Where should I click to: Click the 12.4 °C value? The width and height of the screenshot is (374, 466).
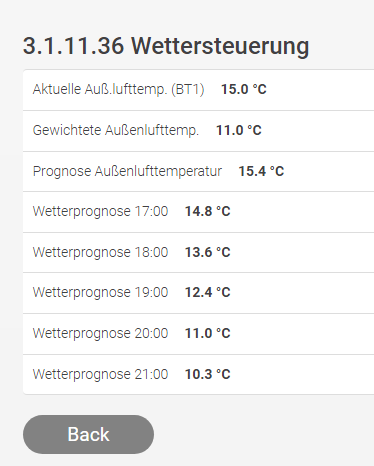[x=208, y=292]
